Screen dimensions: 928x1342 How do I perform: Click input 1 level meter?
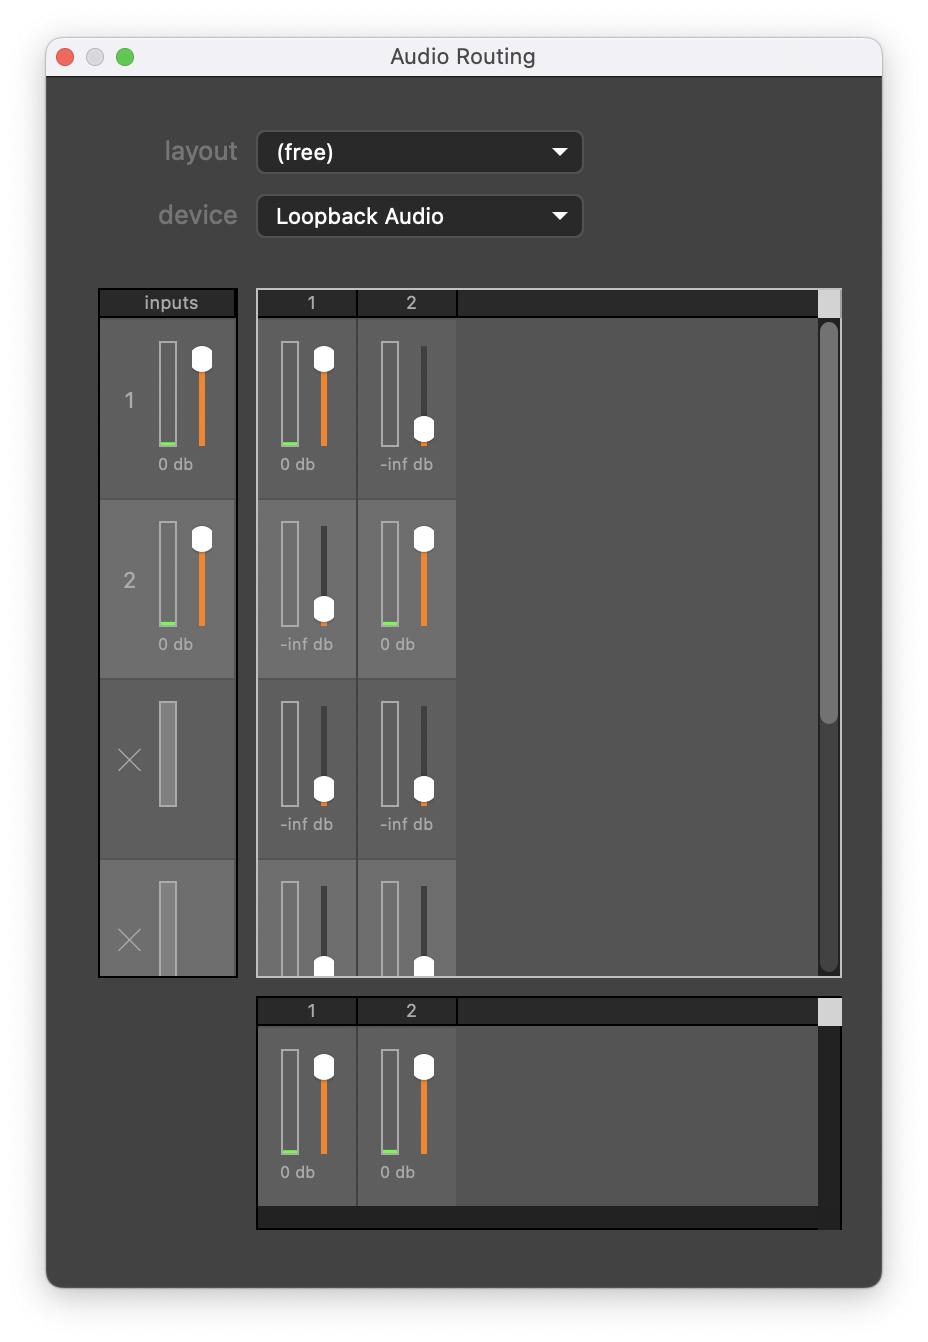(x=168, y=394)
